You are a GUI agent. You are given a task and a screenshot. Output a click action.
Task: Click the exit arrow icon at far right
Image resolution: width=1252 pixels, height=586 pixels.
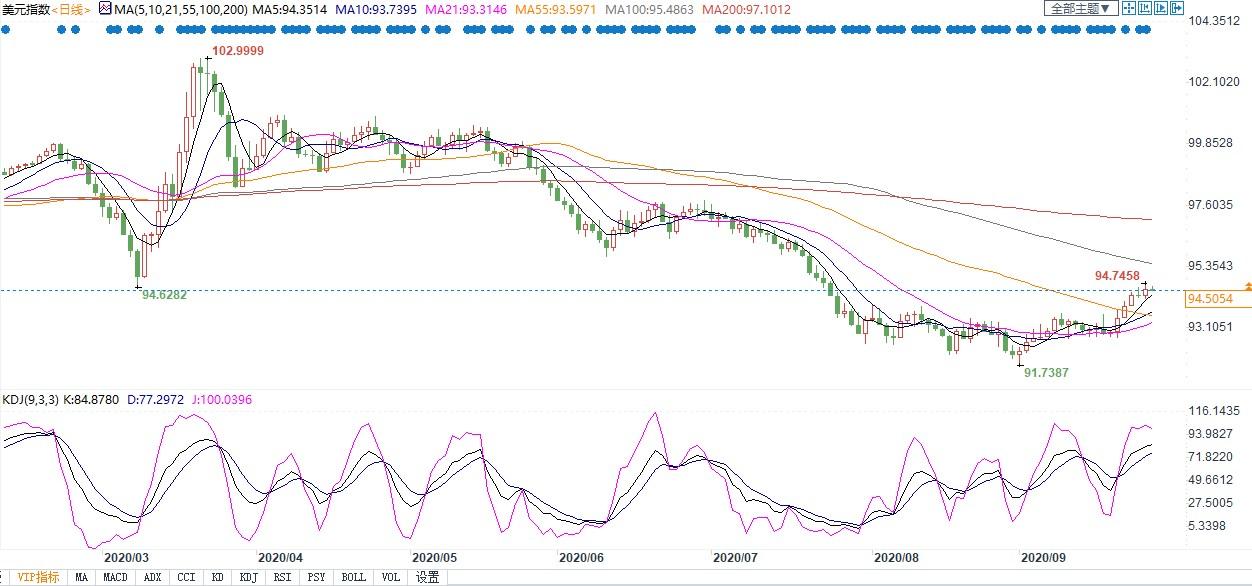click(1177, 8)
